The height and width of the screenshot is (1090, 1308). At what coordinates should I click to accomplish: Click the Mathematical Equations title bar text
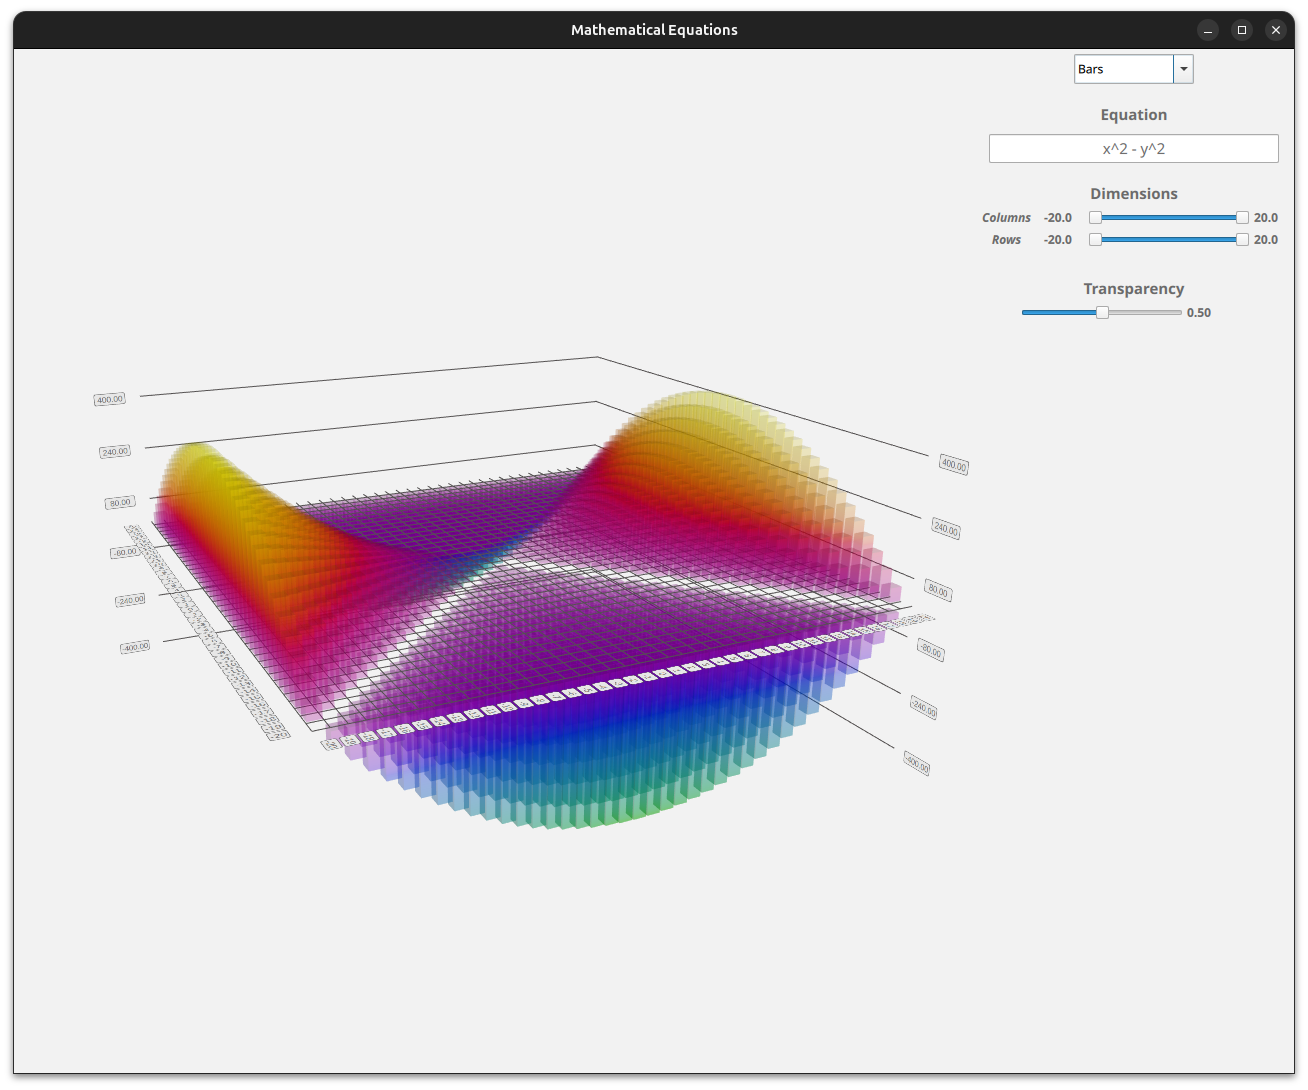tap(654, 30)
